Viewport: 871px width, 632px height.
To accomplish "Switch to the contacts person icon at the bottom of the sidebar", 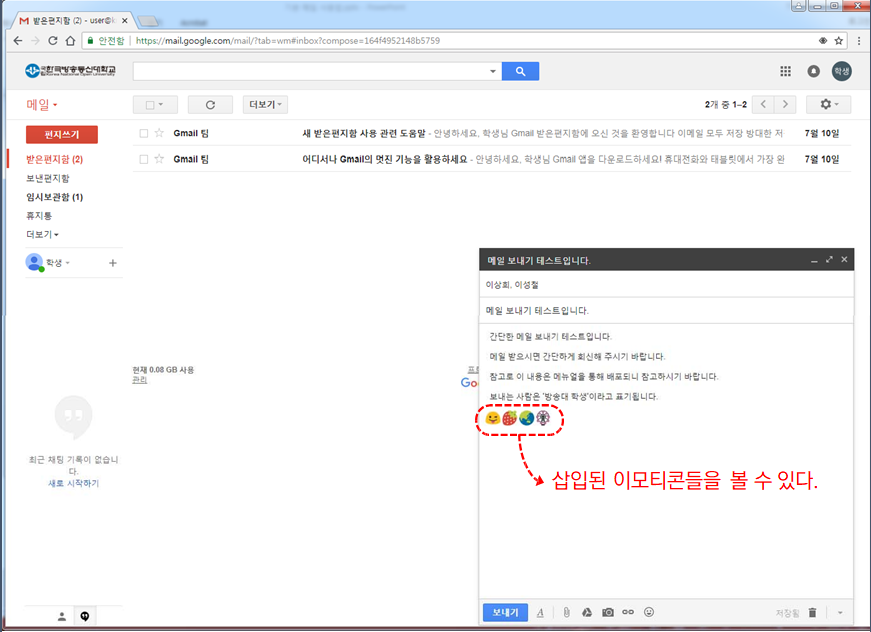I will 62,616.
